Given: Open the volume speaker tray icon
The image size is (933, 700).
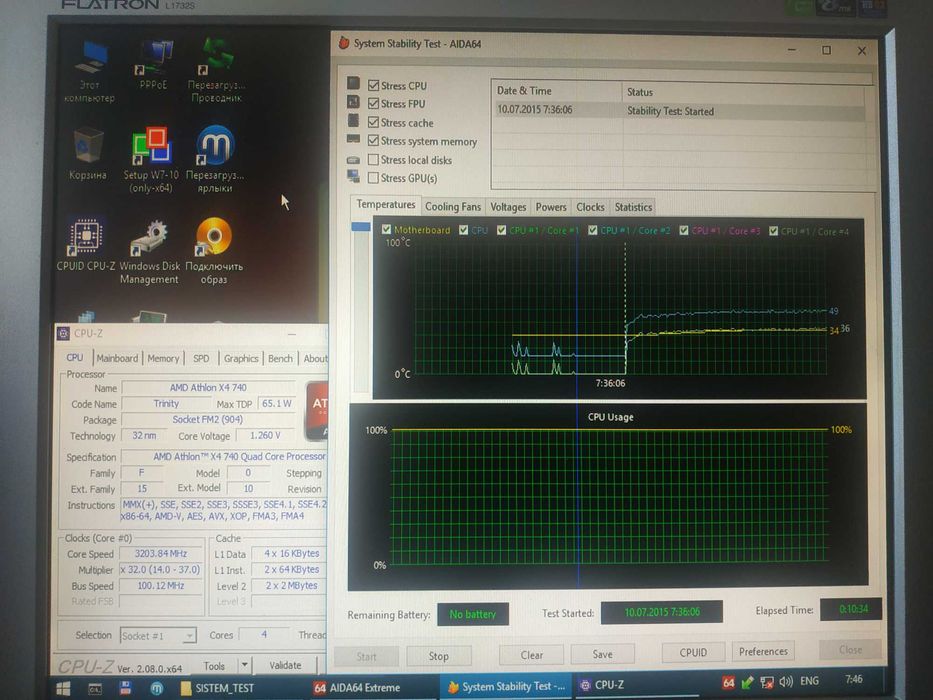Looking at the screenshot, I should click(x=786, y=682).
